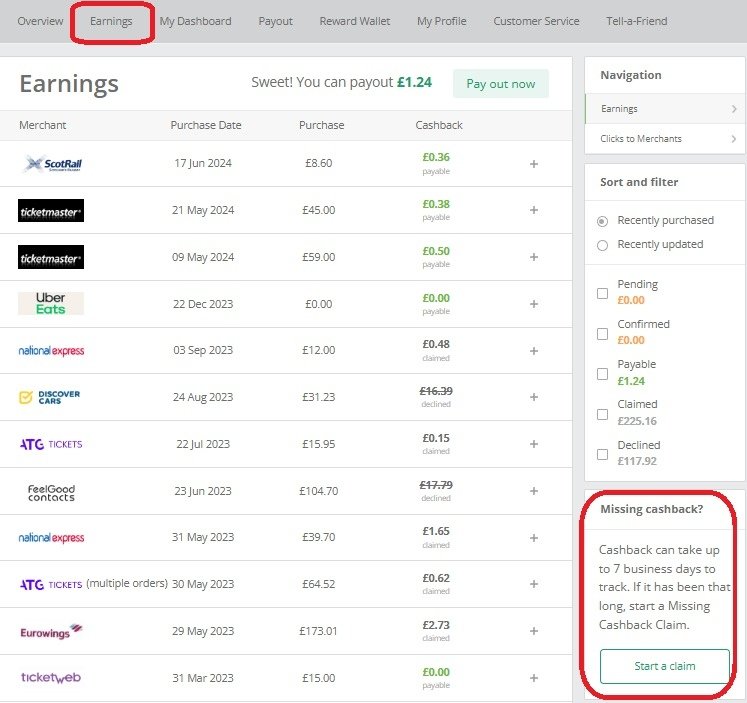Click the Discover Cars merchant logo
Image resolution: width=747 pixels, height=703 pixels.
coord(50,397)
